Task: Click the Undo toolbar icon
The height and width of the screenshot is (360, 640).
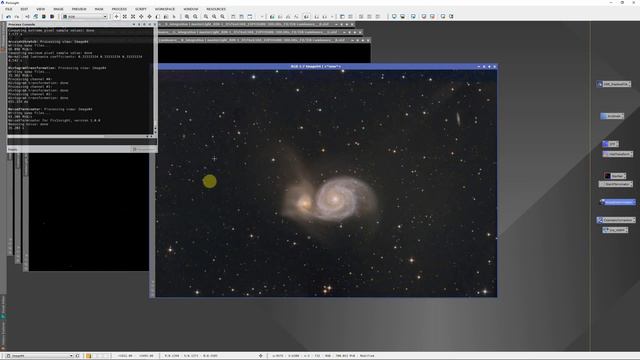Action: 8,17
